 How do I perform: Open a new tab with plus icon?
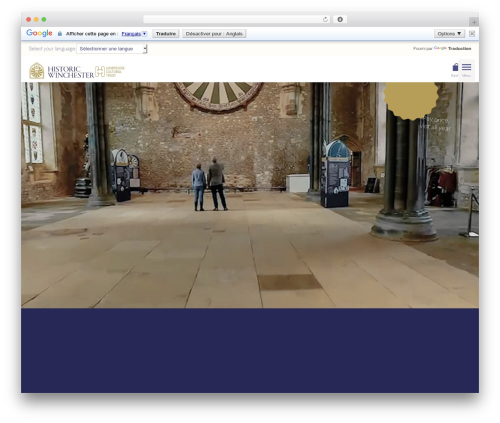click(474, 22)
